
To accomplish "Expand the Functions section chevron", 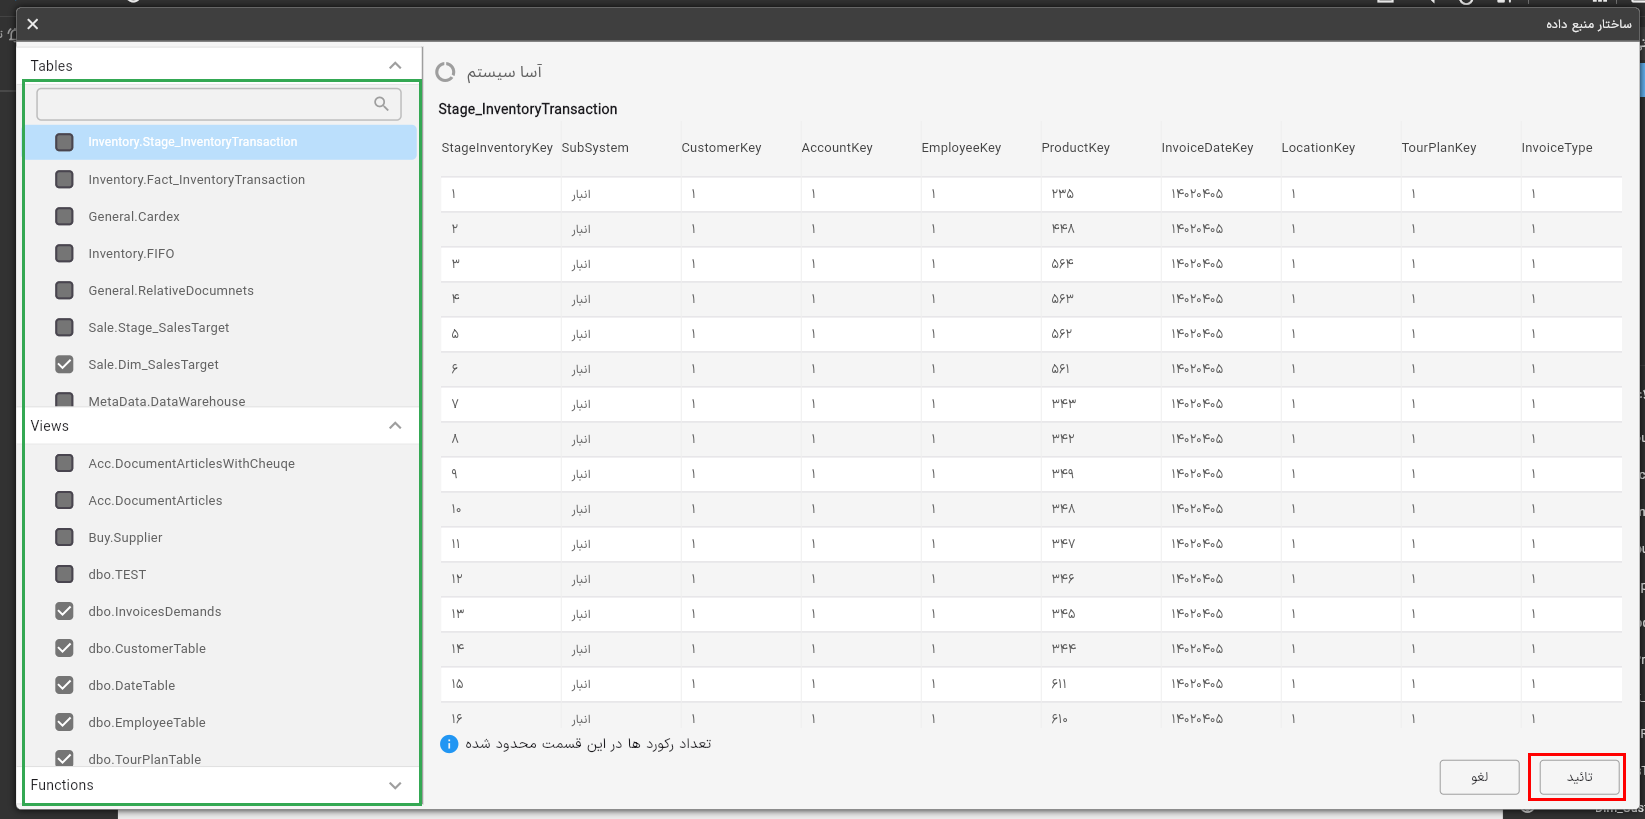I will pyautogui.click(x=395, y=785).
